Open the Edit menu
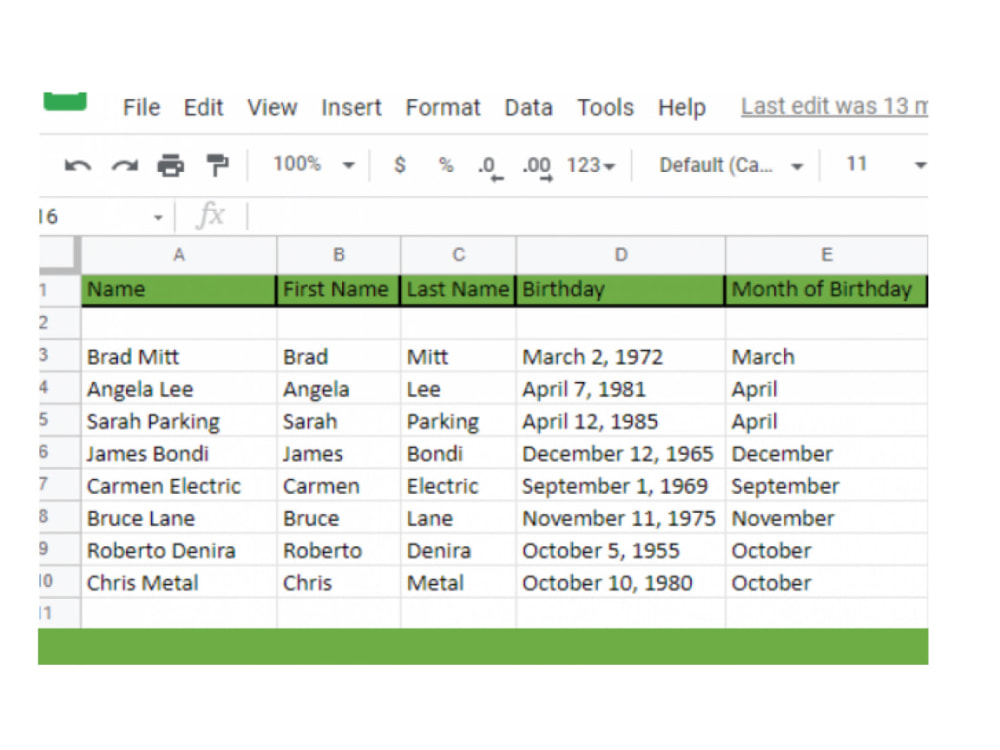The width and height of the screenshot is (1000, 750). pos(203,107)
